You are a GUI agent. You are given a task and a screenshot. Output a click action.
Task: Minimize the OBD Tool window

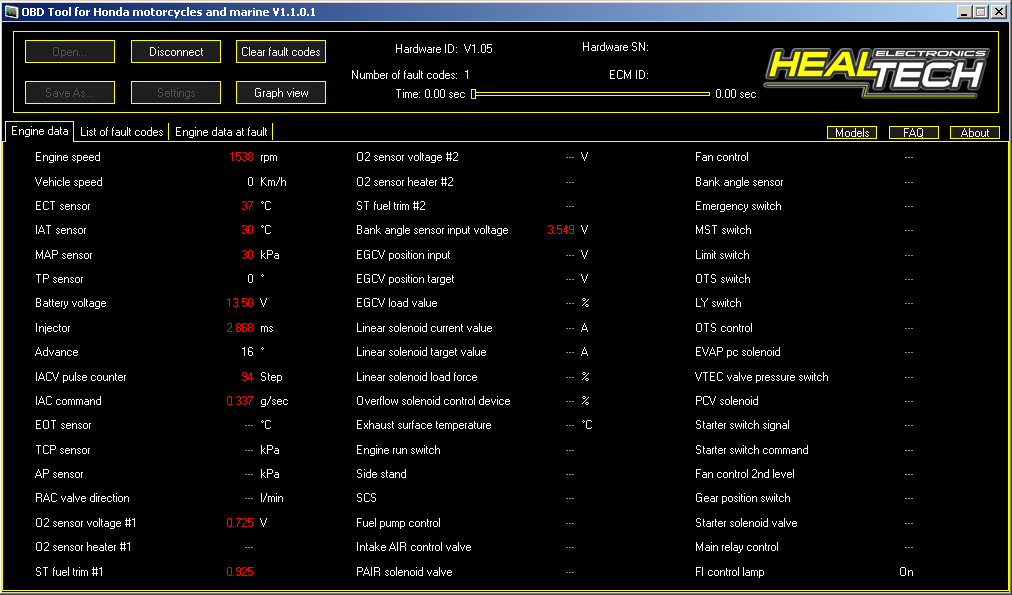(x=962, y=11)
